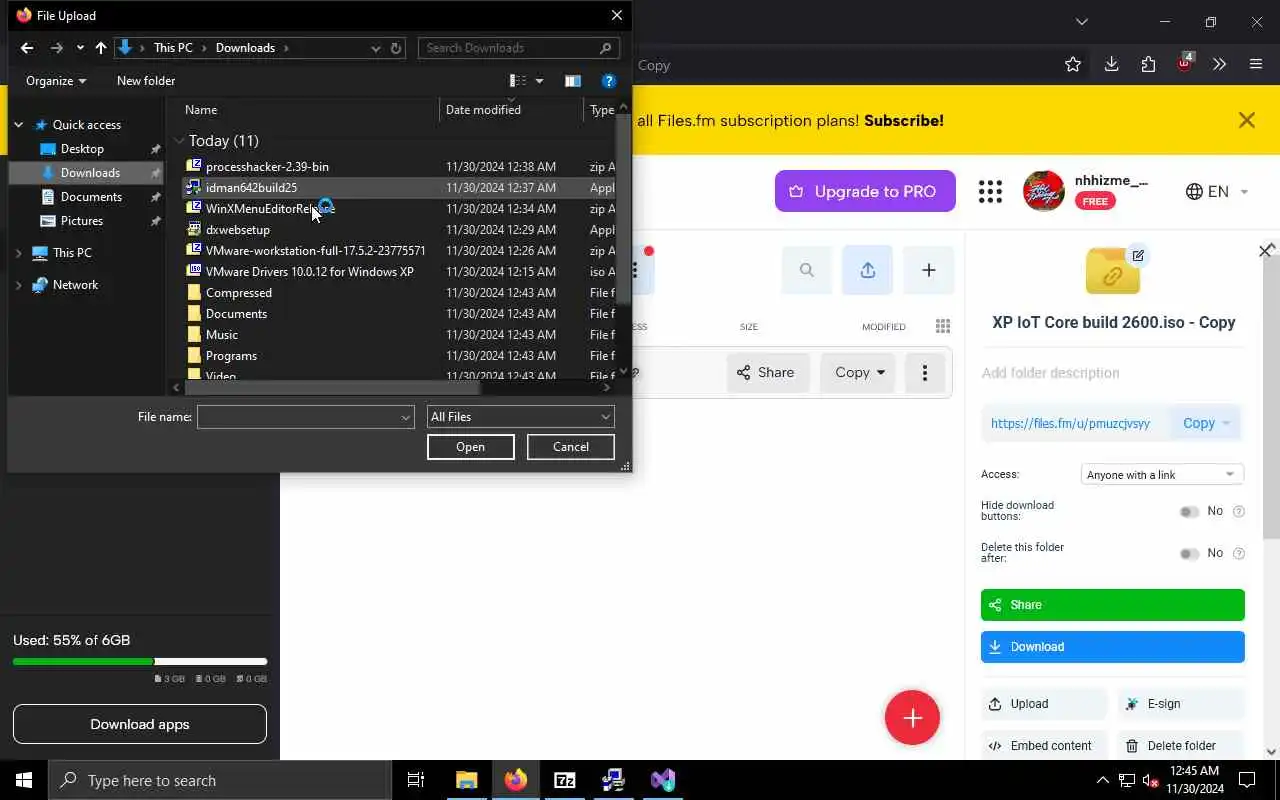Open EN language dropdown
The height and width of the screenshot is (800, 1280).
(x=1217, y=192)
